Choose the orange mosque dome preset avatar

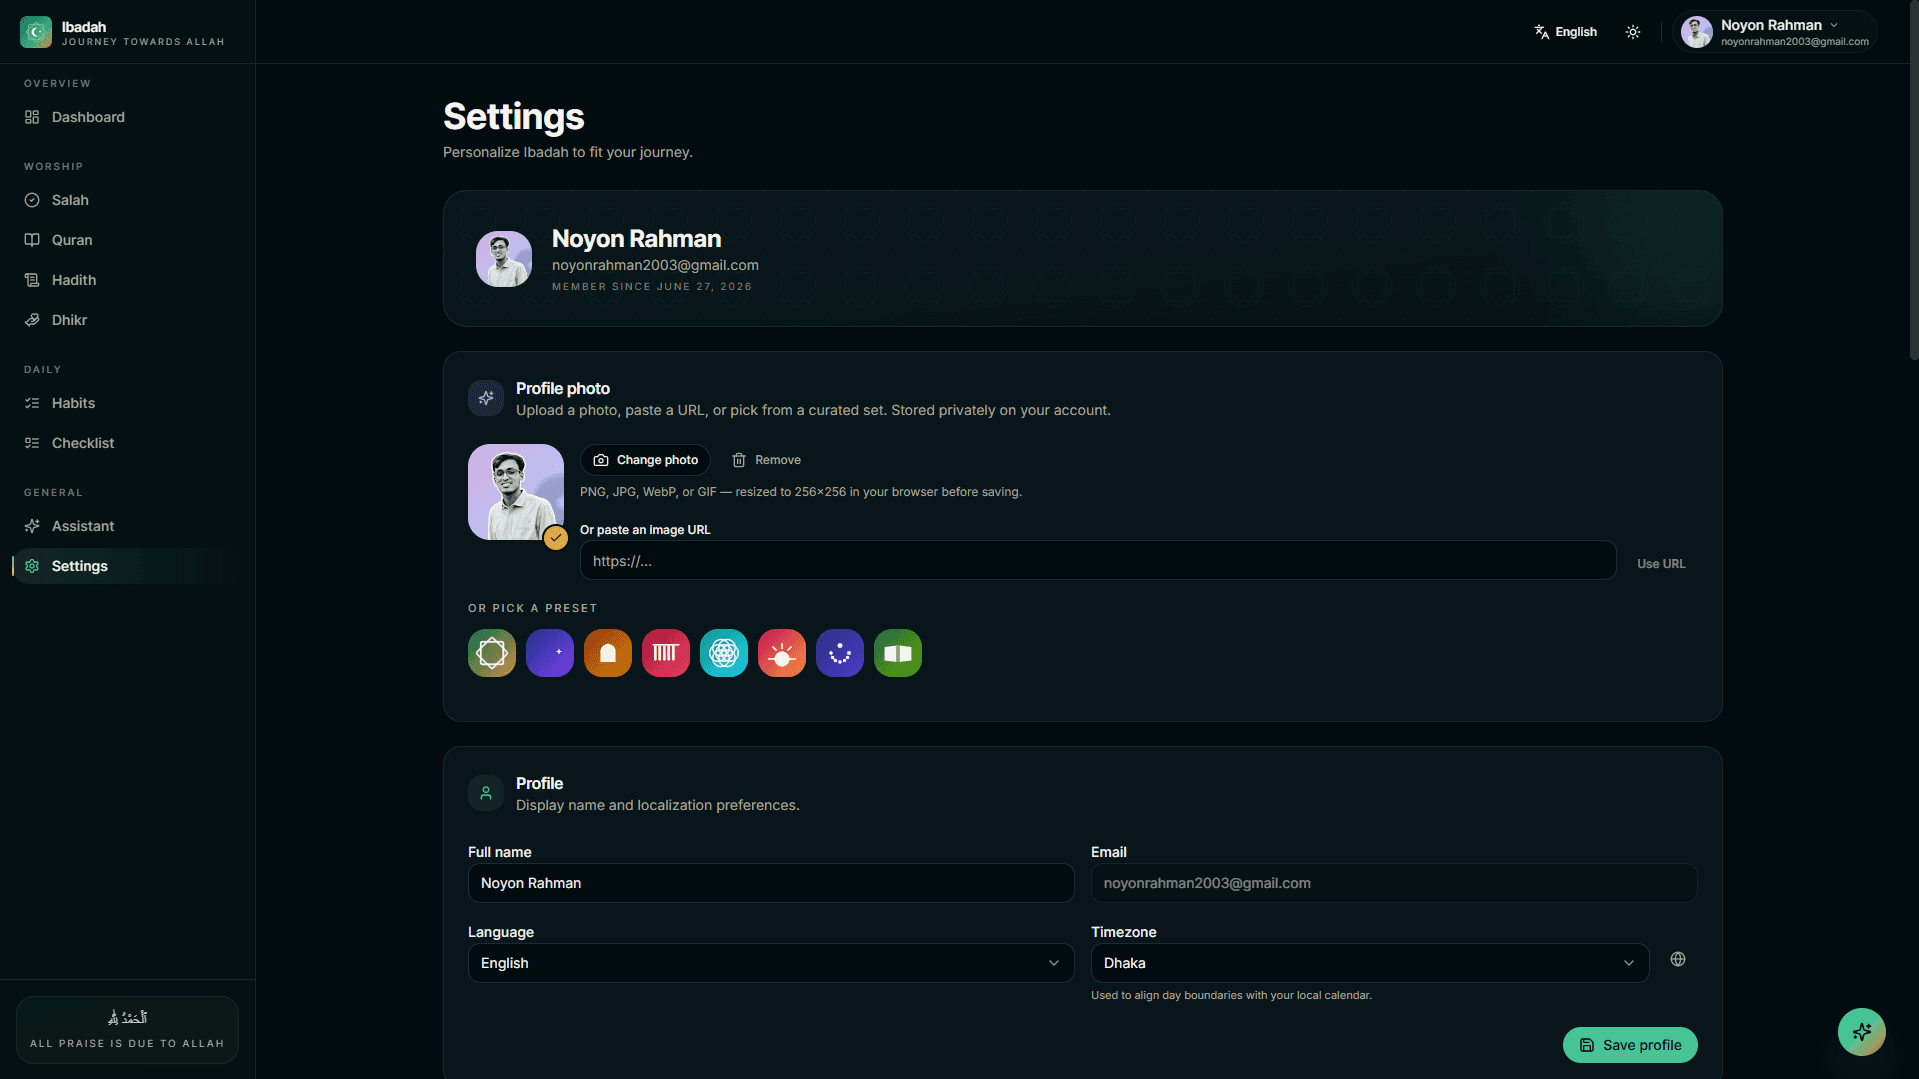click(608, 653)
